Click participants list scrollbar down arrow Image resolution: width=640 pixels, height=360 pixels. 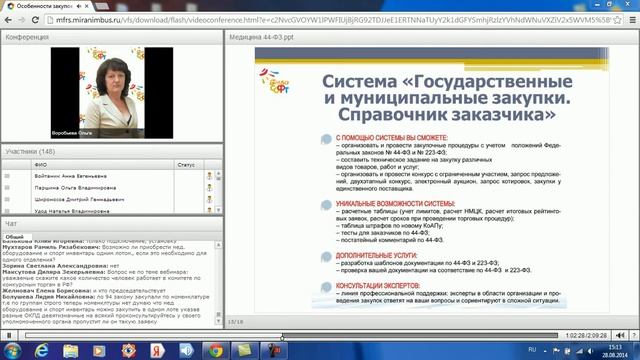pyautogui.click(x=218, y=210)
